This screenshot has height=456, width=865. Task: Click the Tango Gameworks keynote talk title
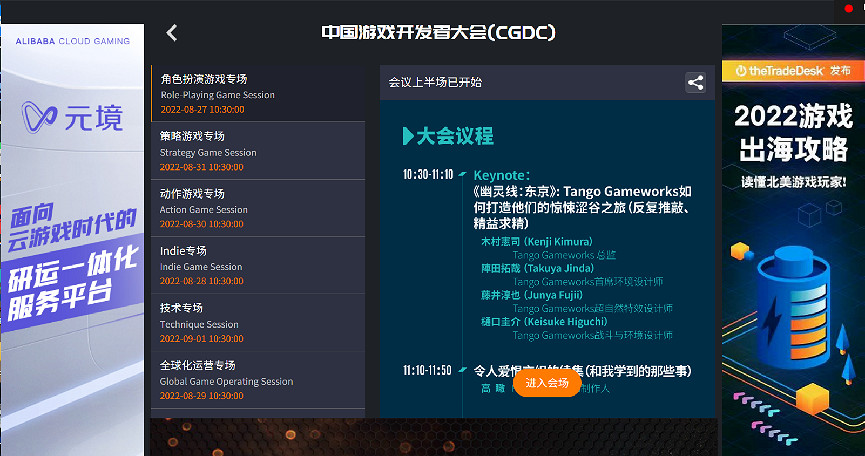[x=583, y=207]
